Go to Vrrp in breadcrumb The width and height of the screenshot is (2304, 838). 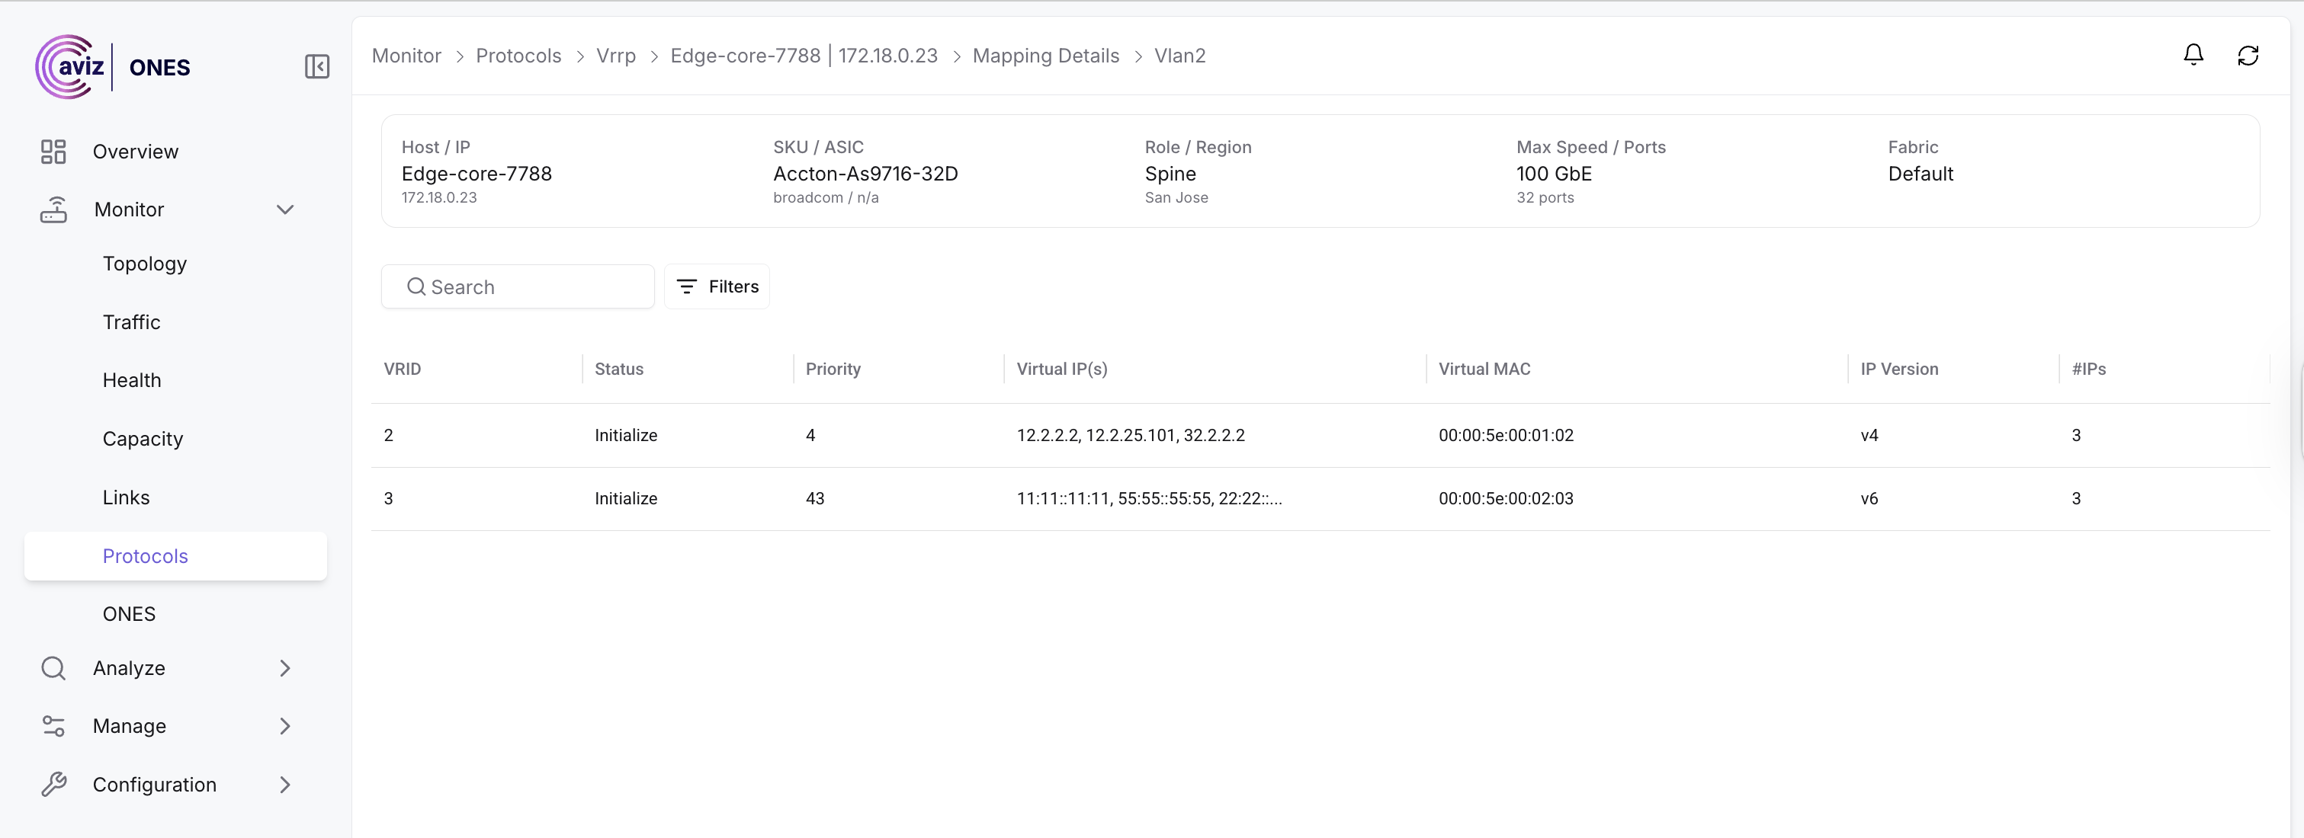point(616,56)
